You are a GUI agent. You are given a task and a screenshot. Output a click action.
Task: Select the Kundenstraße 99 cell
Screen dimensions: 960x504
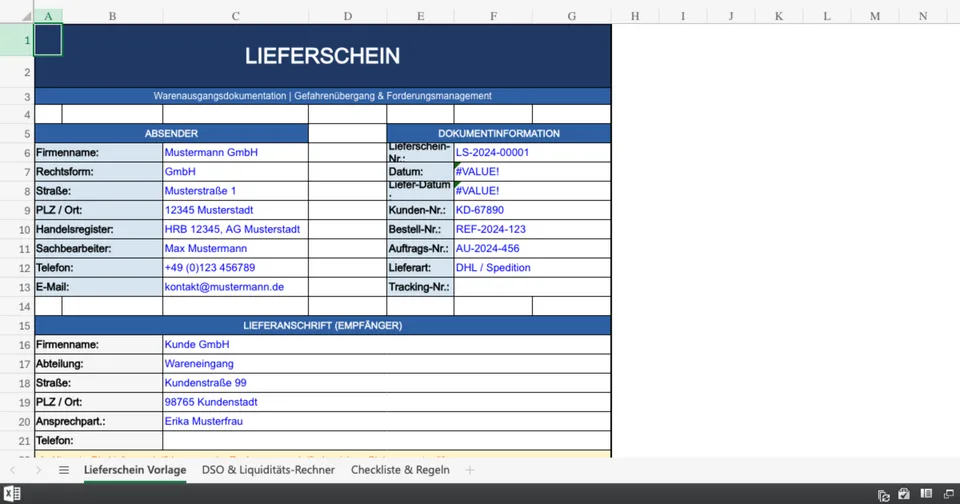386,383
